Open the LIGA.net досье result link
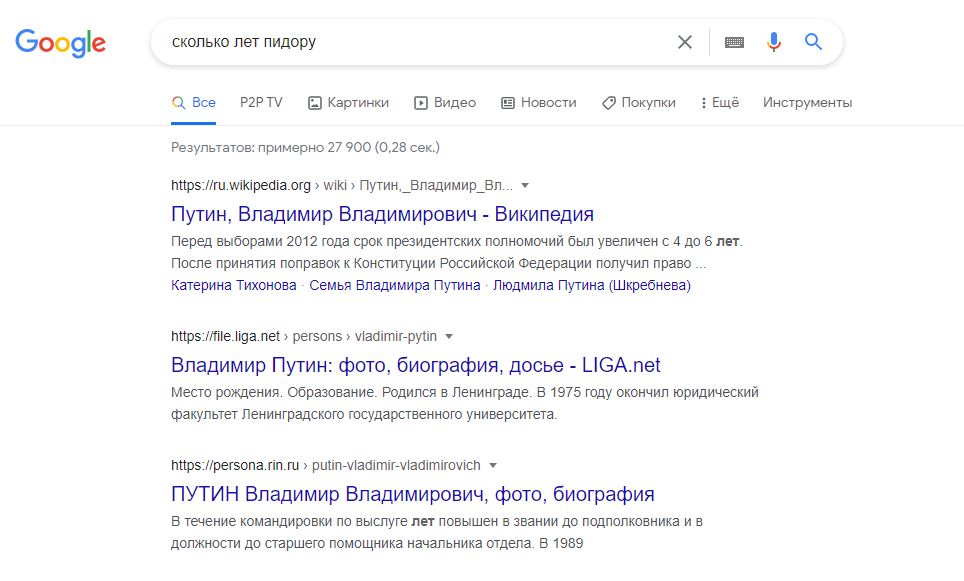This screenshot has height=581, width=964. (x=416, y=365)
